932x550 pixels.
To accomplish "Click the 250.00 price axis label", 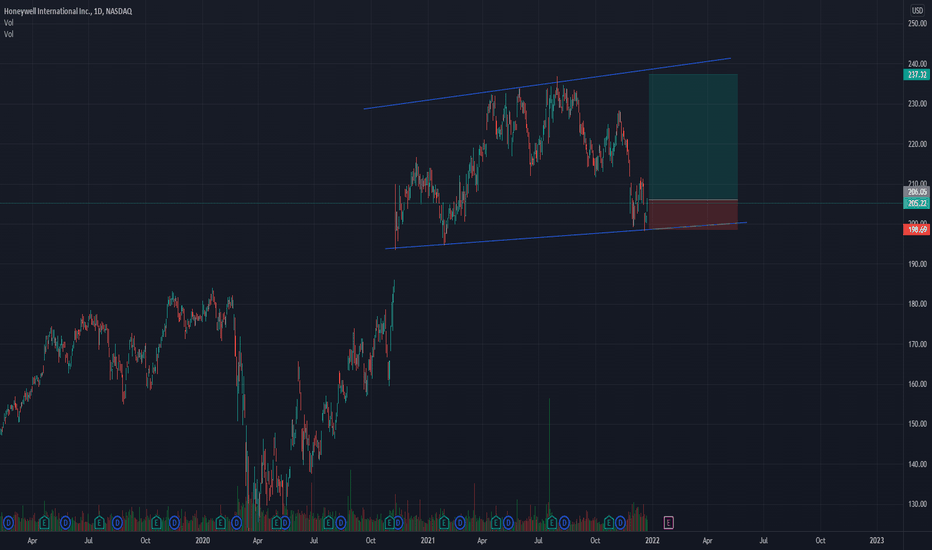I will click(x=917, y=24).
